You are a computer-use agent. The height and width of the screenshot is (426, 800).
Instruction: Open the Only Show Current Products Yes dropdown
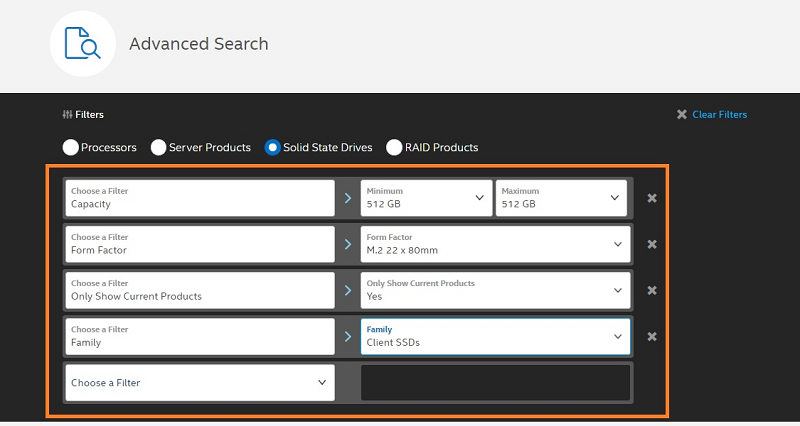tap(495, 290)
